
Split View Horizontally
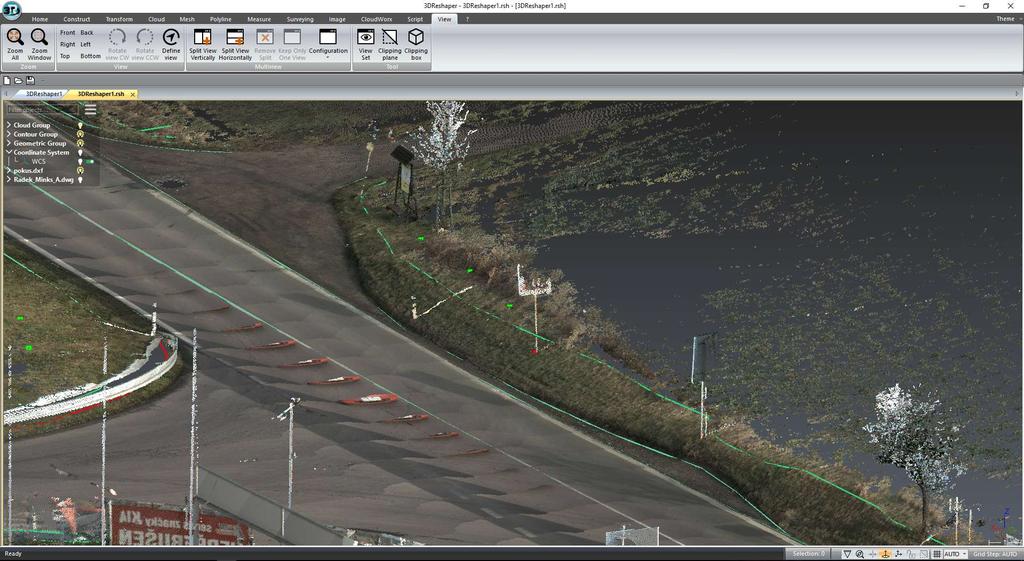click(235, 44)
